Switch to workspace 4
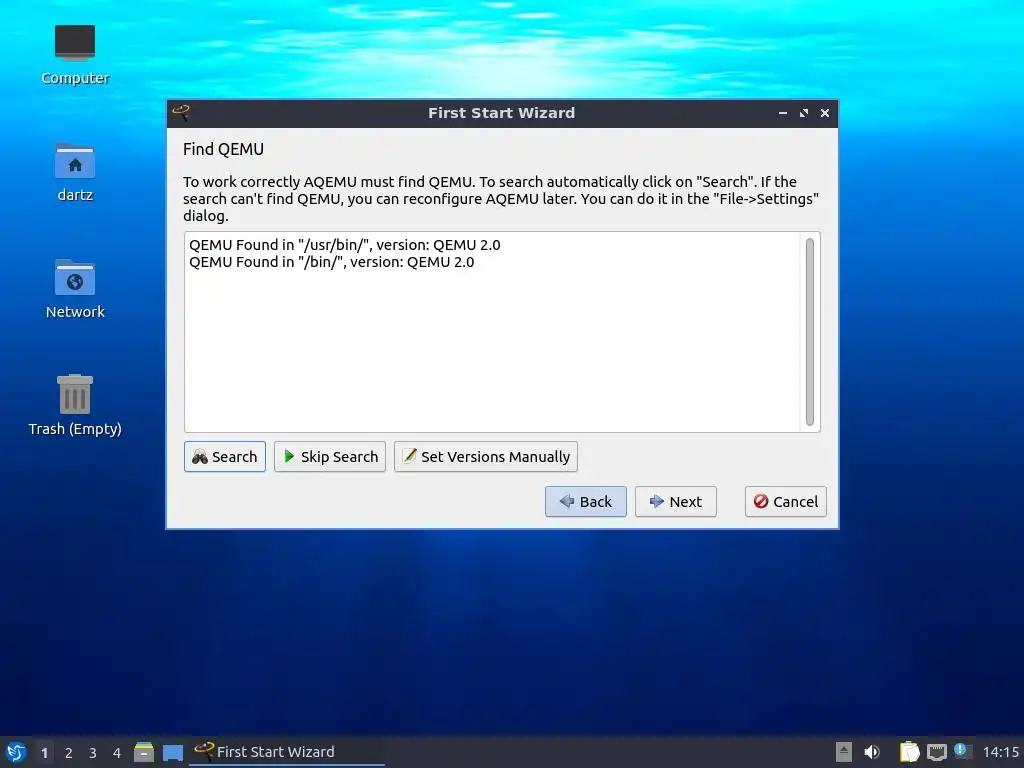Image resolution: width=1024 pixels, height=768 pixels. point(117,753)
